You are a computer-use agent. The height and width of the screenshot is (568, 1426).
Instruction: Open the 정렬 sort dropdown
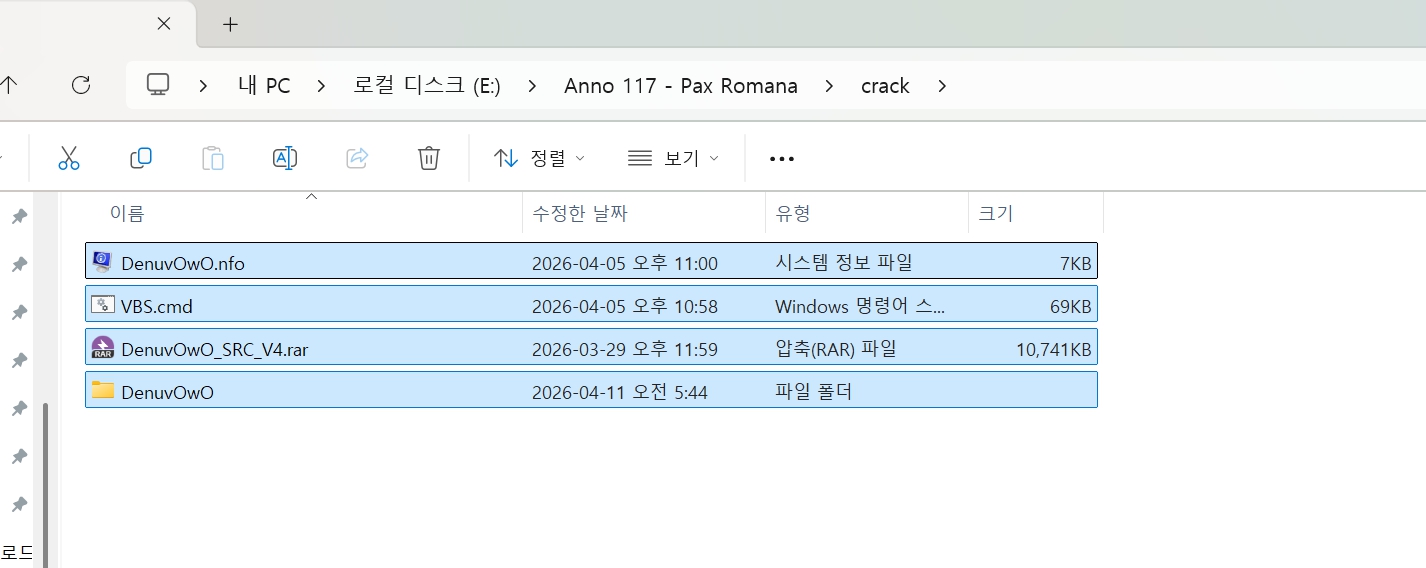pos(539,158)
